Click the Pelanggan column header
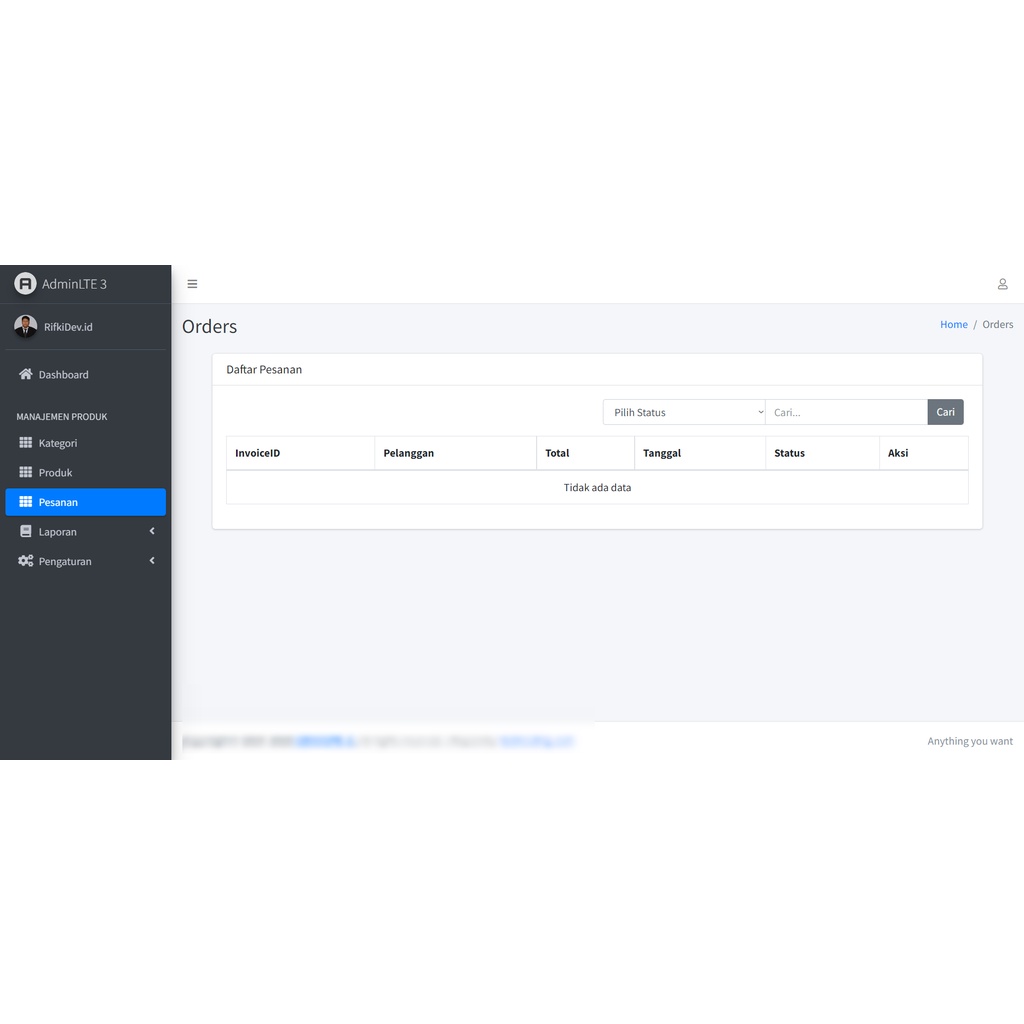Image resolution: width=1024 pixels, height=1024 pixels. click(x=456, y=453)
